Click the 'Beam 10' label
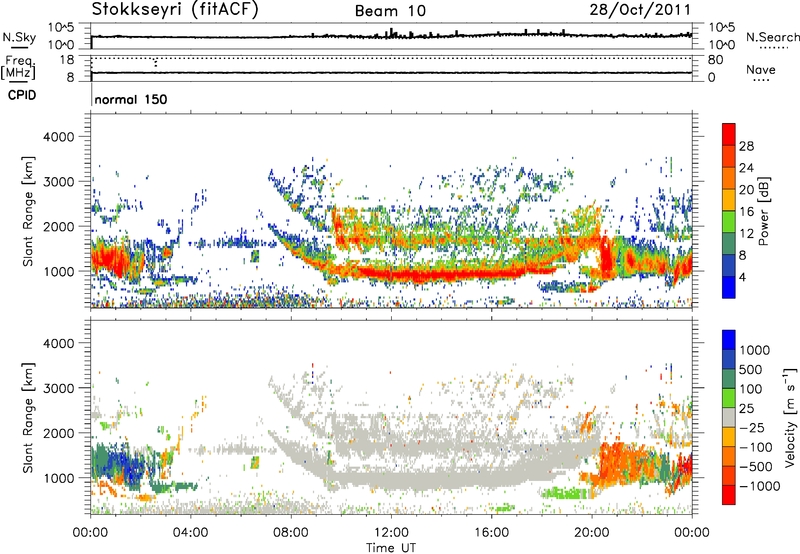 point(390,11)
